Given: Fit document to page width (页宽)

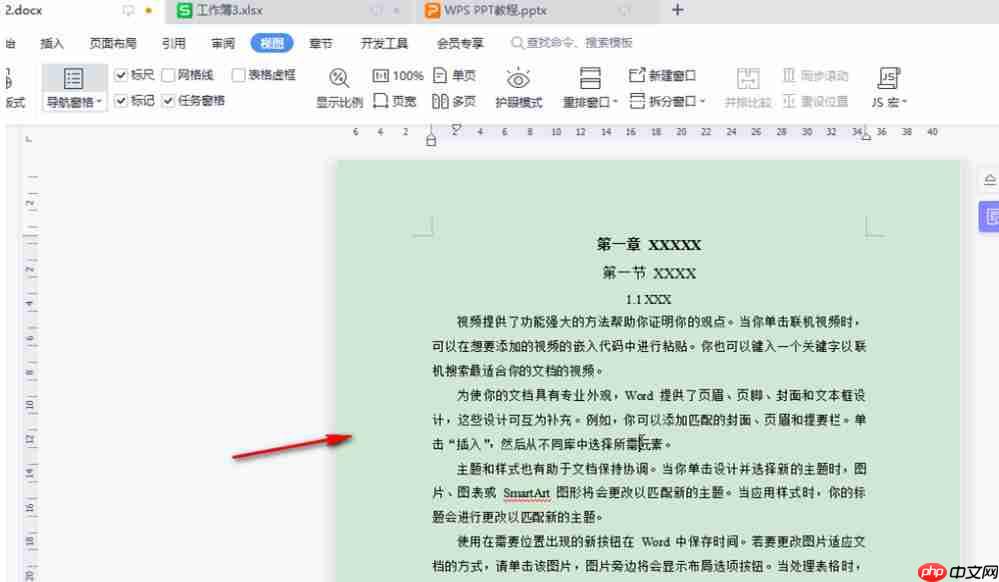Looking at the screenshot, I should pyautogui.click(x=397, y=100).
